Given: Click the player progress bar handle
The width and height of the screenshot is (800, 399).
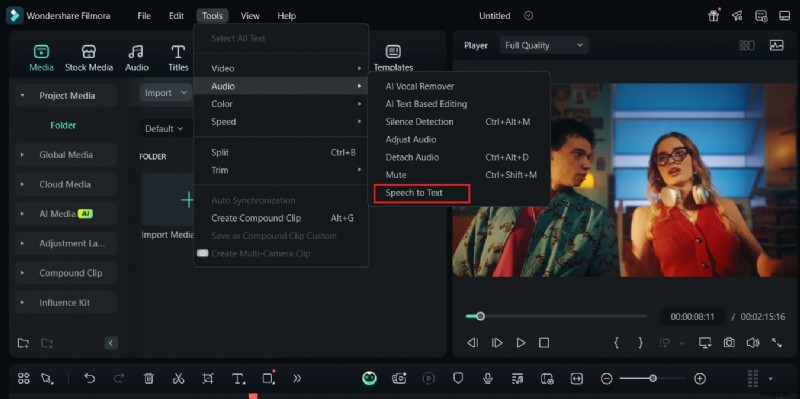Looking at the screenshot, I should [x=480, y=316].
